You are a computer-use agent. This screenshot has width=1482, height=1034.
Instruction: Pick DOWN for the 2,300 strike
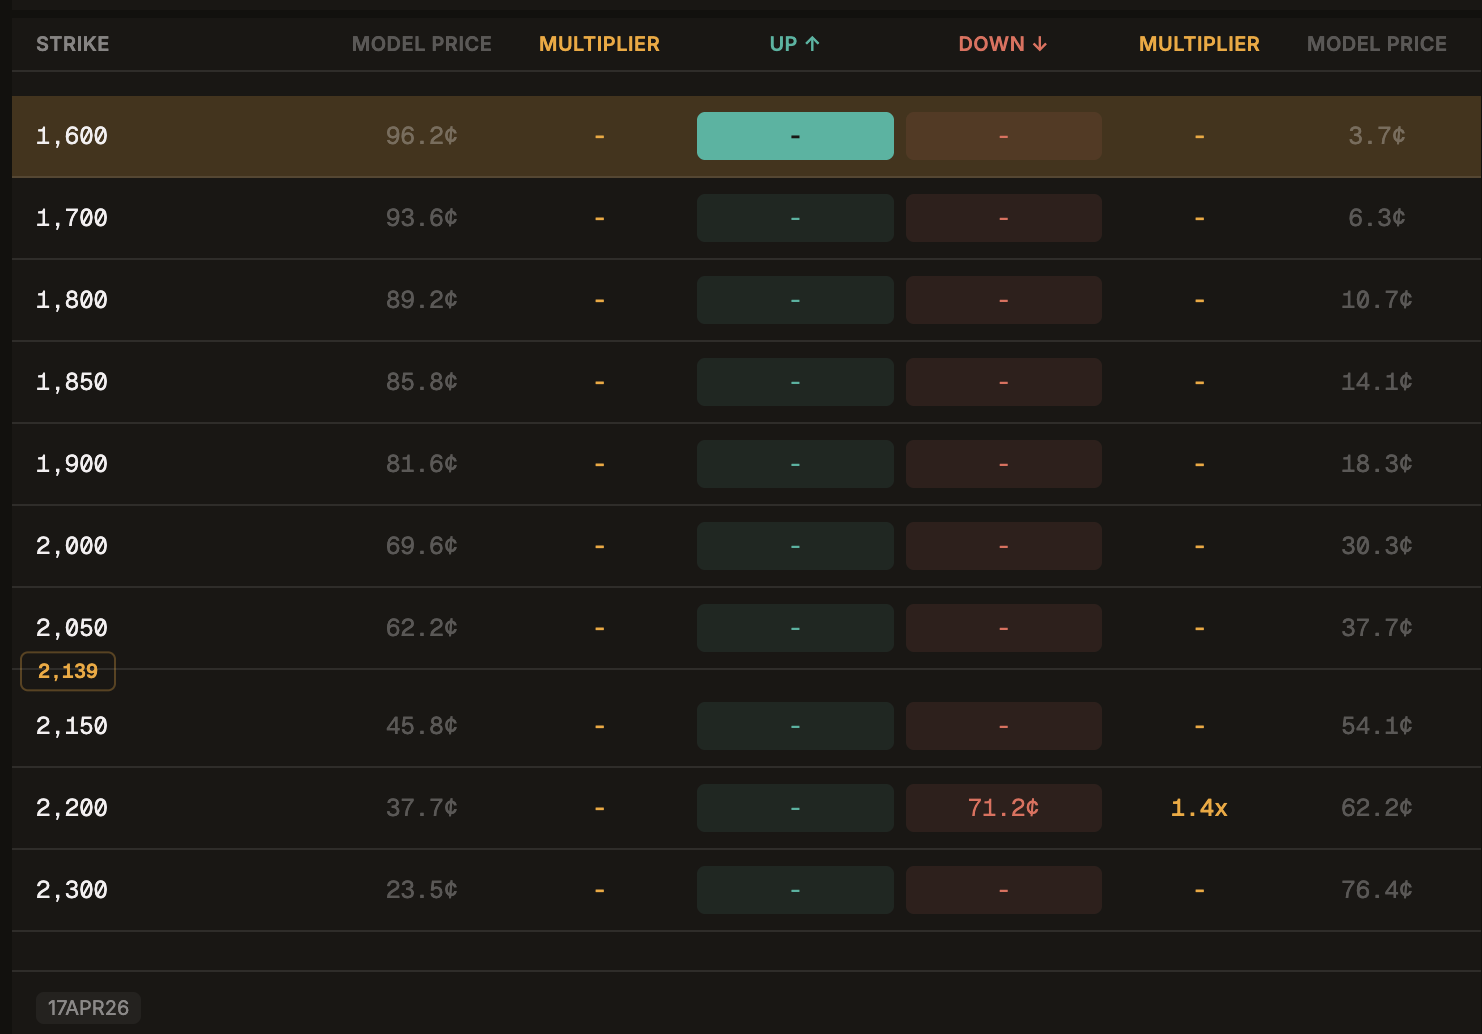click(1004, 890)
